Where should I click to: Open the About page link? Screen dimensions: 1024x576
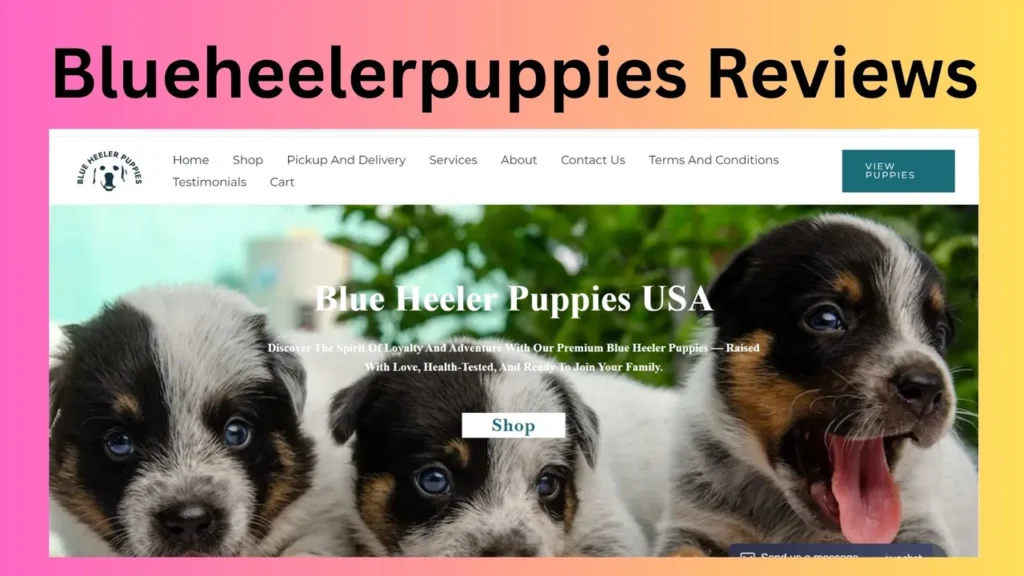point(519,160)
